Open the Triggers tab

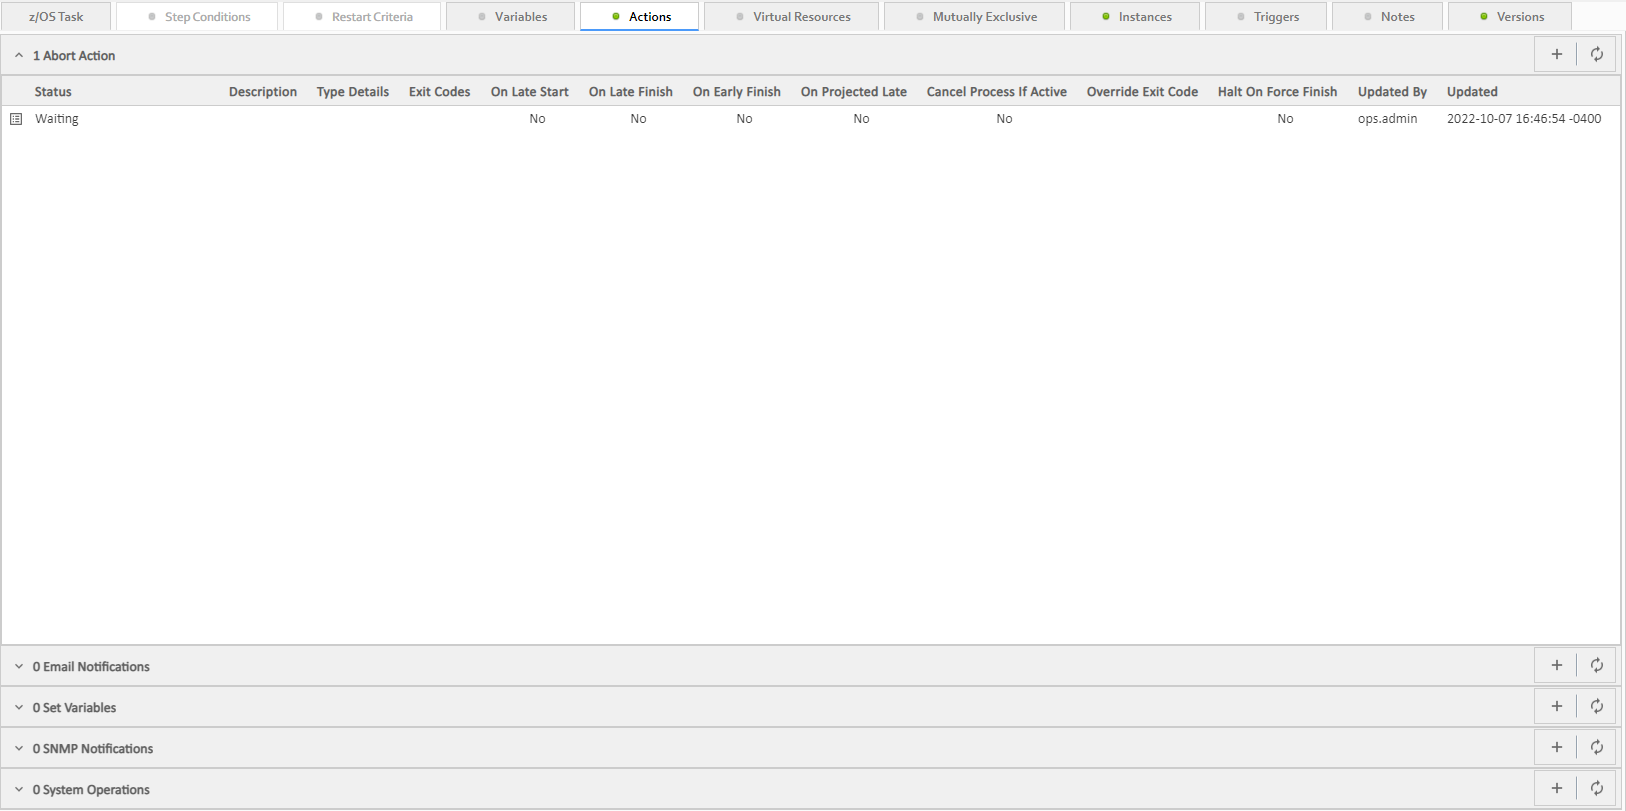click(1275, 17)
